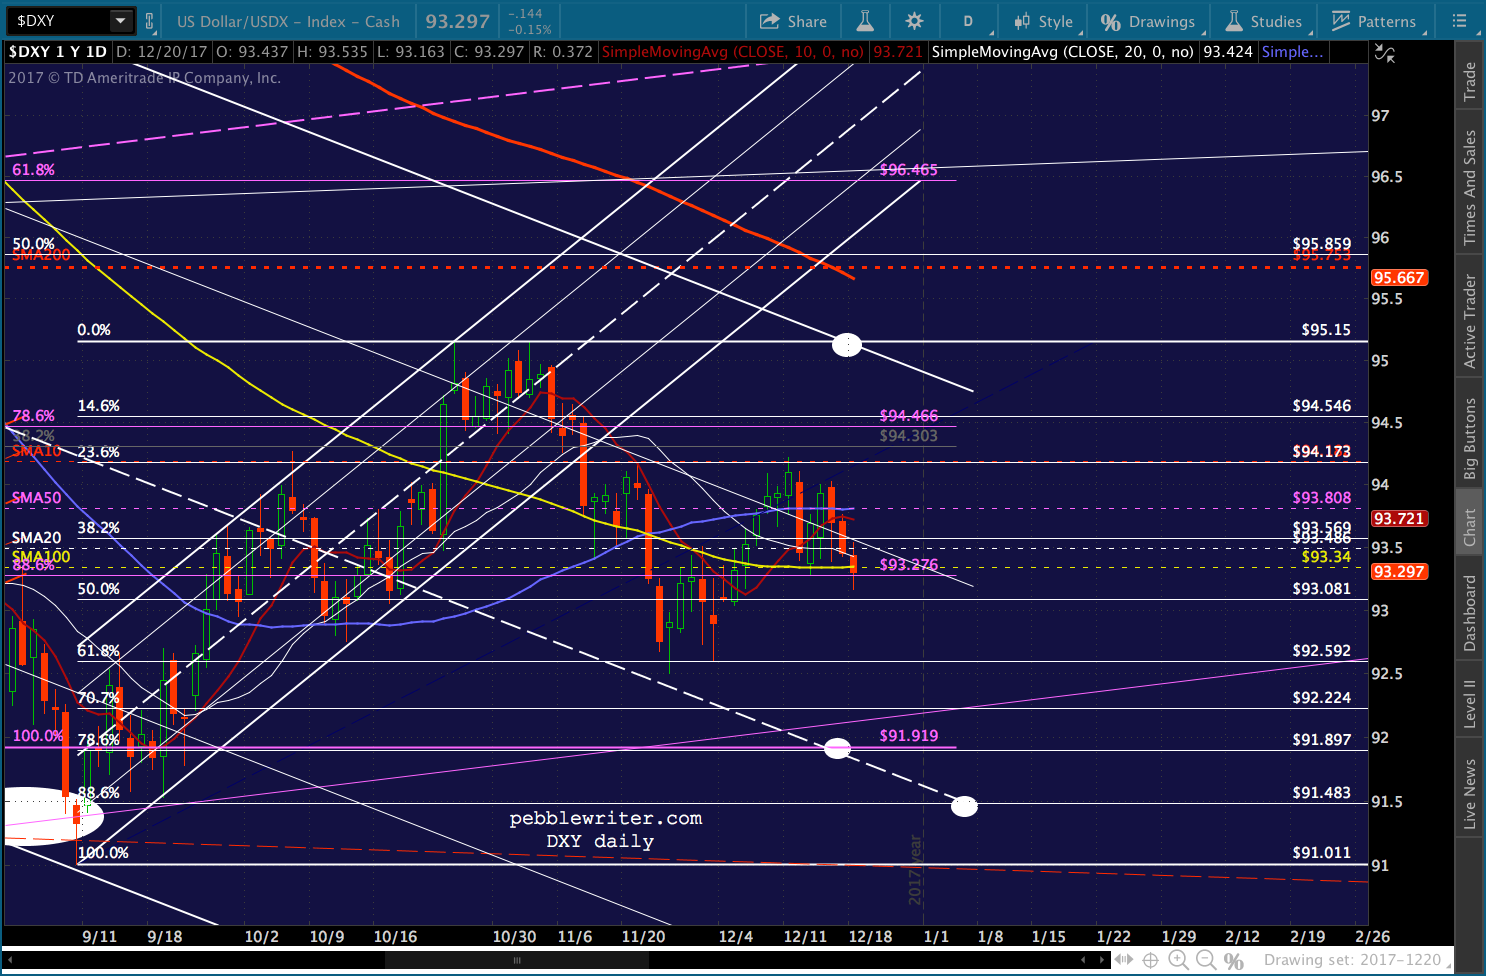The image size is (1486, 976).
Task: Click the white circle marker near $91.483
Action: point(964,806)
